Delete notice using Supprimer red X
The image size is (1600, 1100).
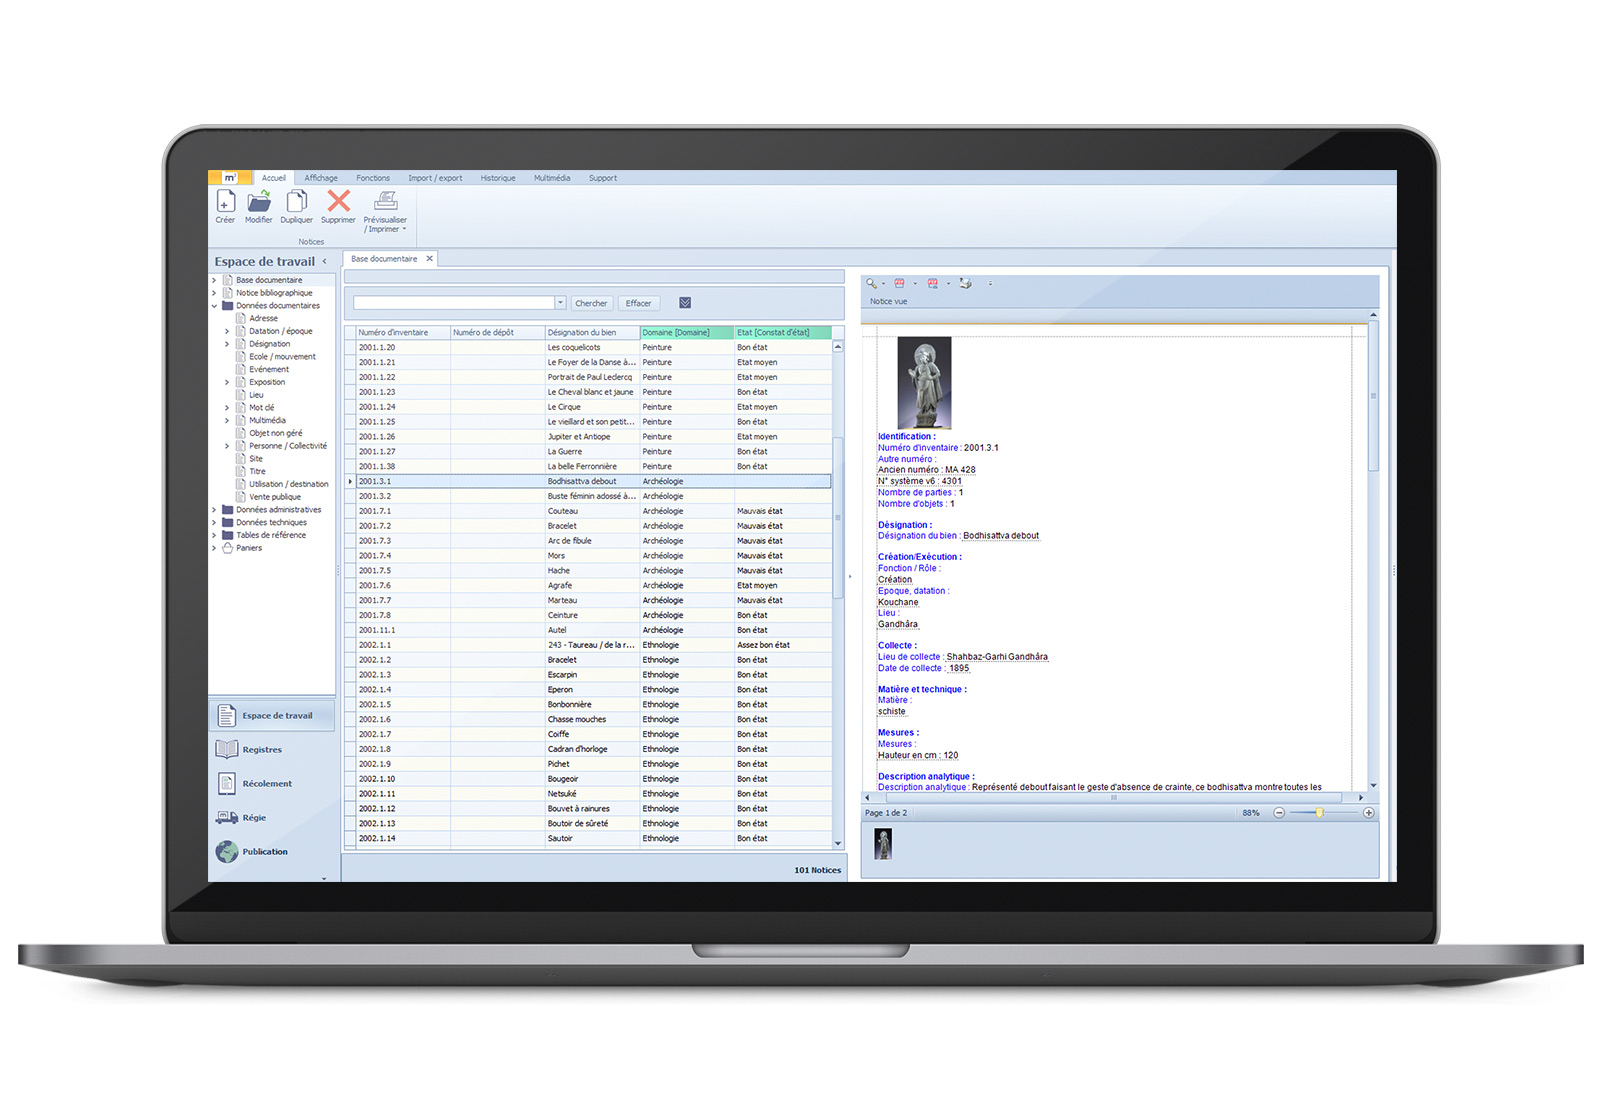339,202
